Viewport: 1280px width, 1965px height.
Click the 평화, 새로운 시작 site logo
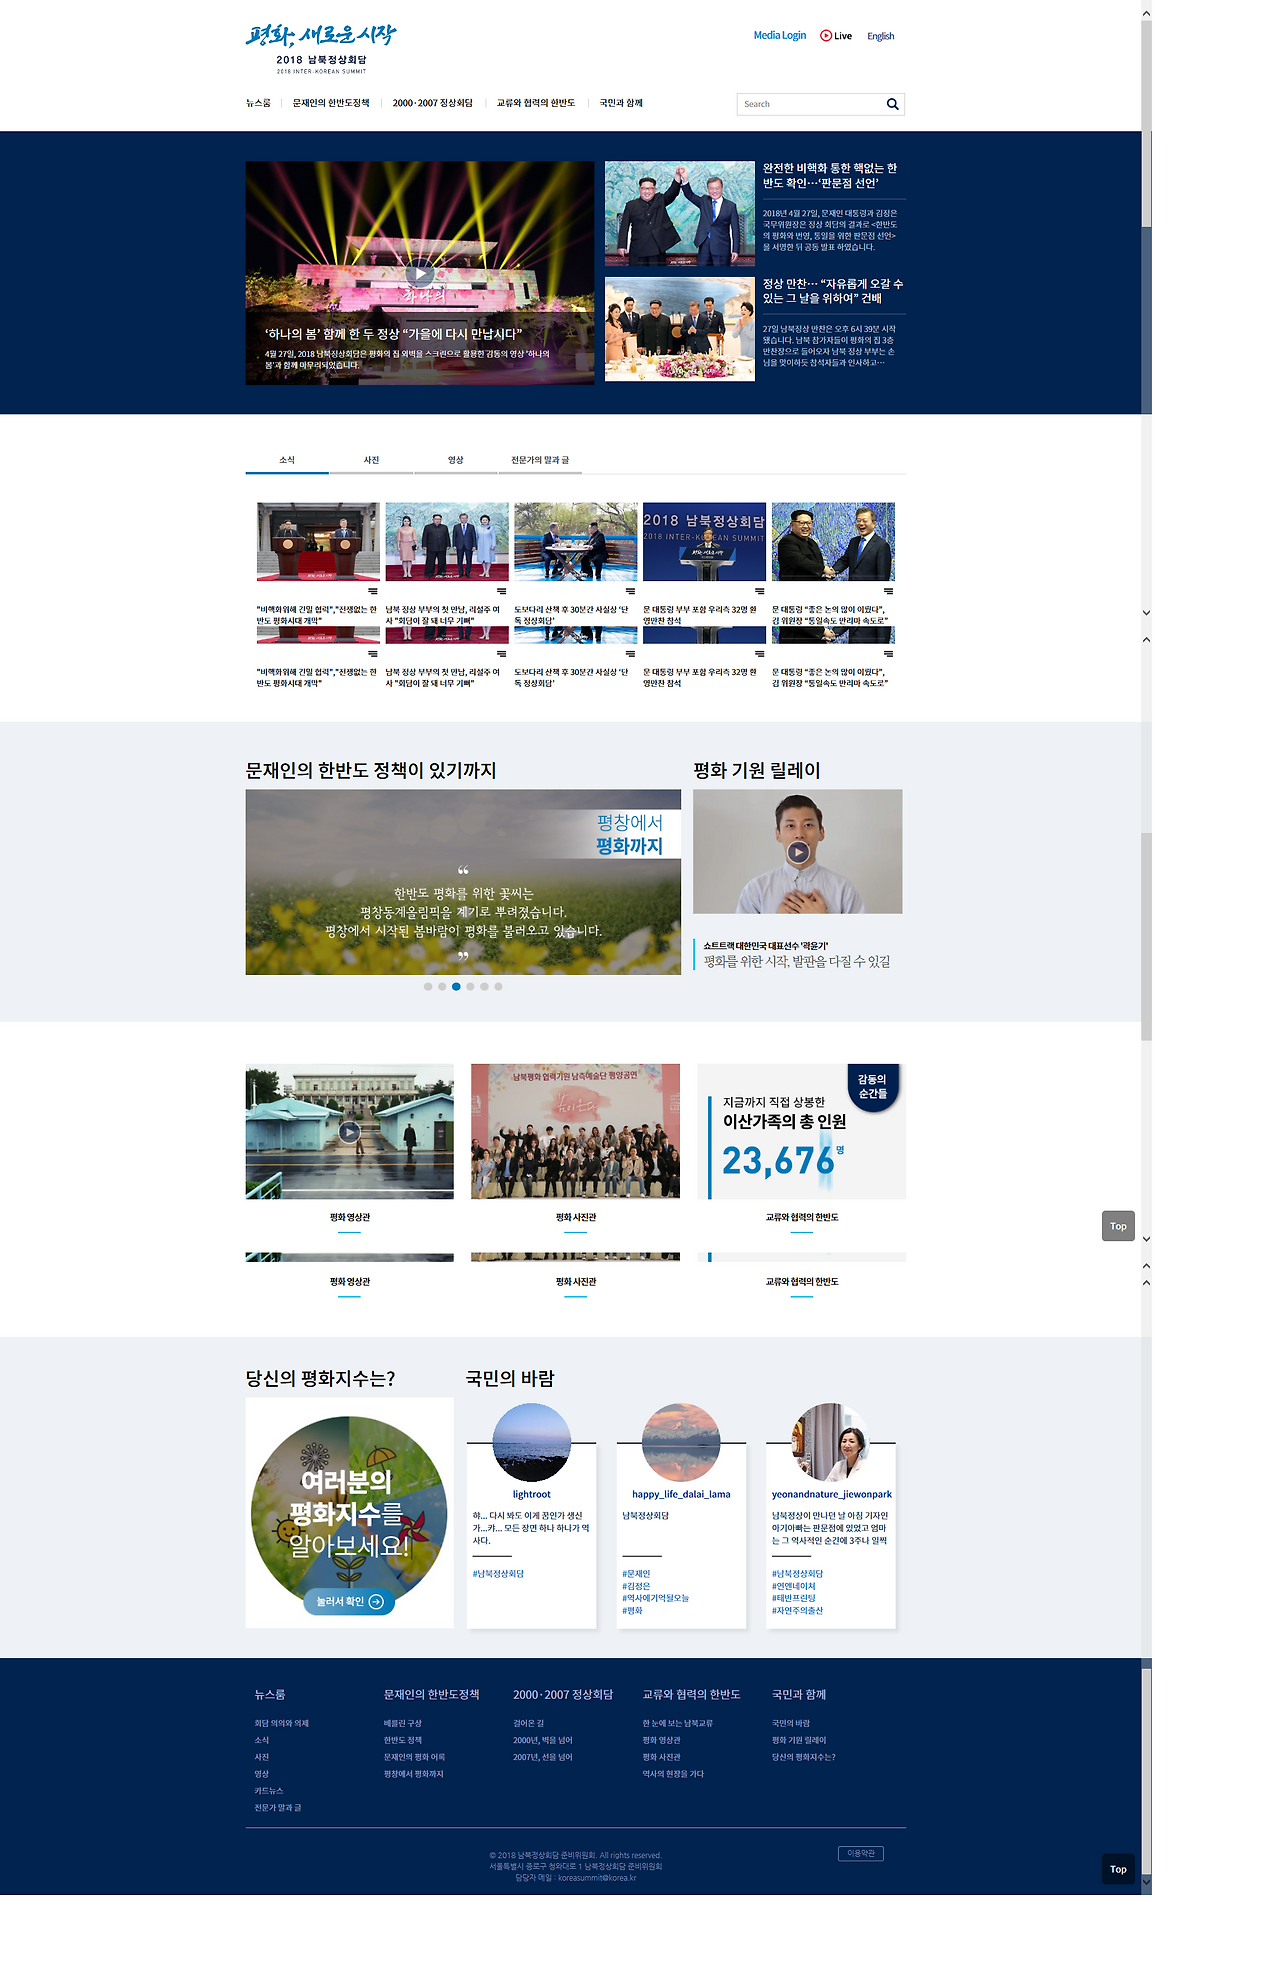coord(321,48)
